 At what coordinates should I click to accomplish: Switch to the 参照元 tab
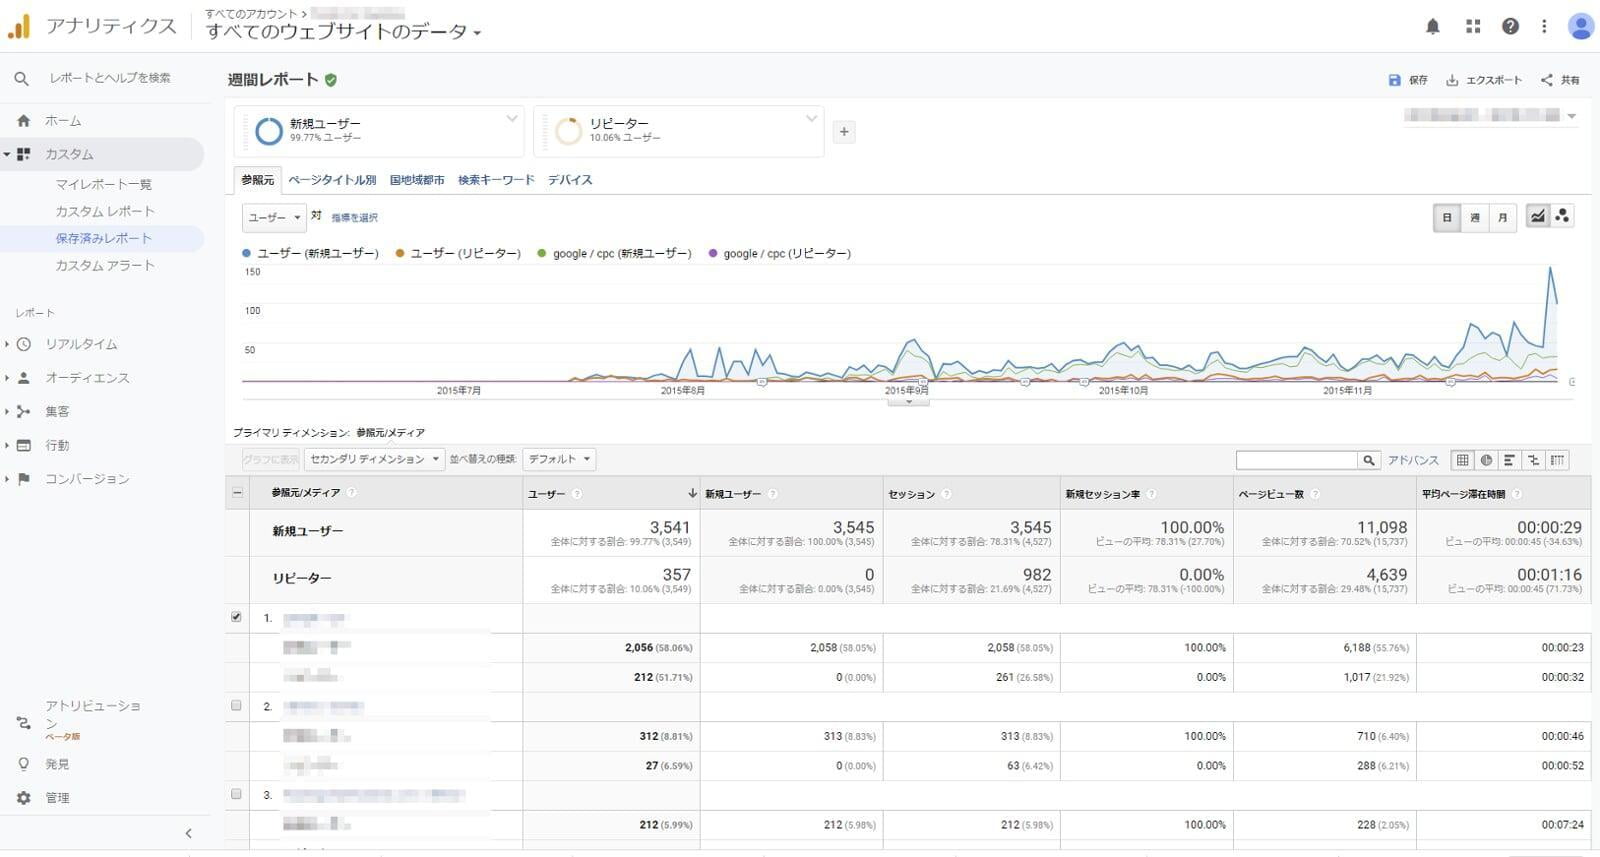(x=257, y=180)
